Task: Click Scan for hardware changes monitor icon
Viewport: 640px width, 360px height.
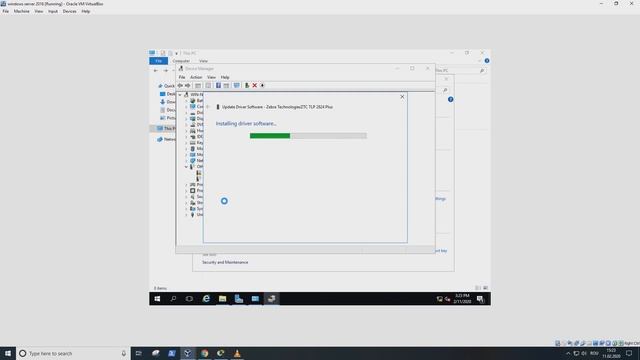Action: point(236,85)
